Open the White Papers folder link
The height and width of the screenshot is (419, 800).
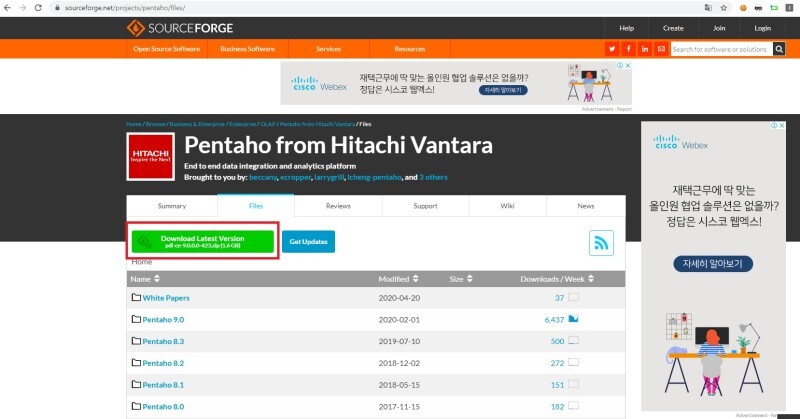166,298
